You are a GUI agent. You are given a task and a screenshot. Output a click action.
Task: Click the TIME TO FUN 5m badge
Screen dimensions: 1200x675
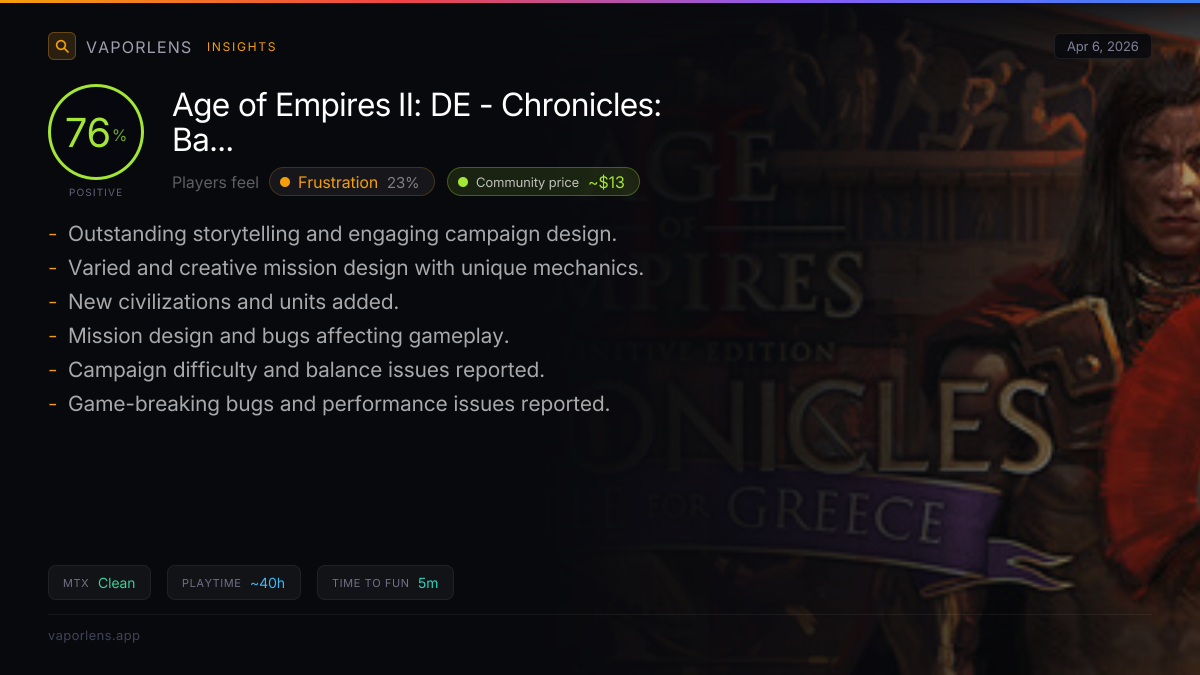385,583
